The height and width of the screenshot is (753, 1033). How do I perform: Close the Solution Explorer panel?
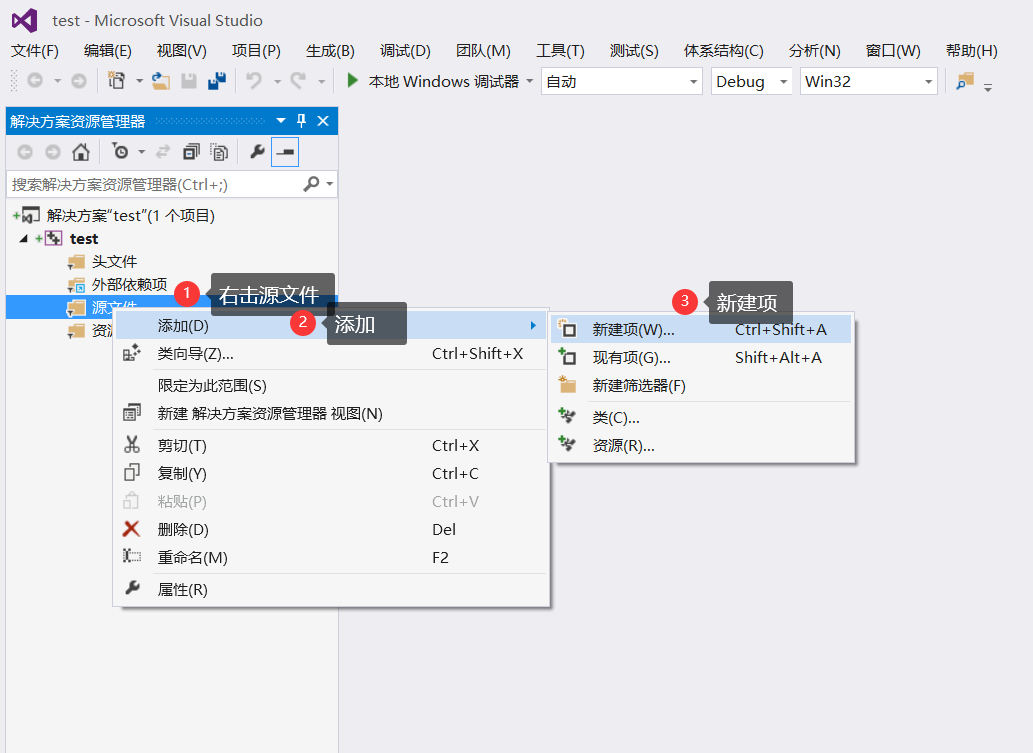pos(323,121)
